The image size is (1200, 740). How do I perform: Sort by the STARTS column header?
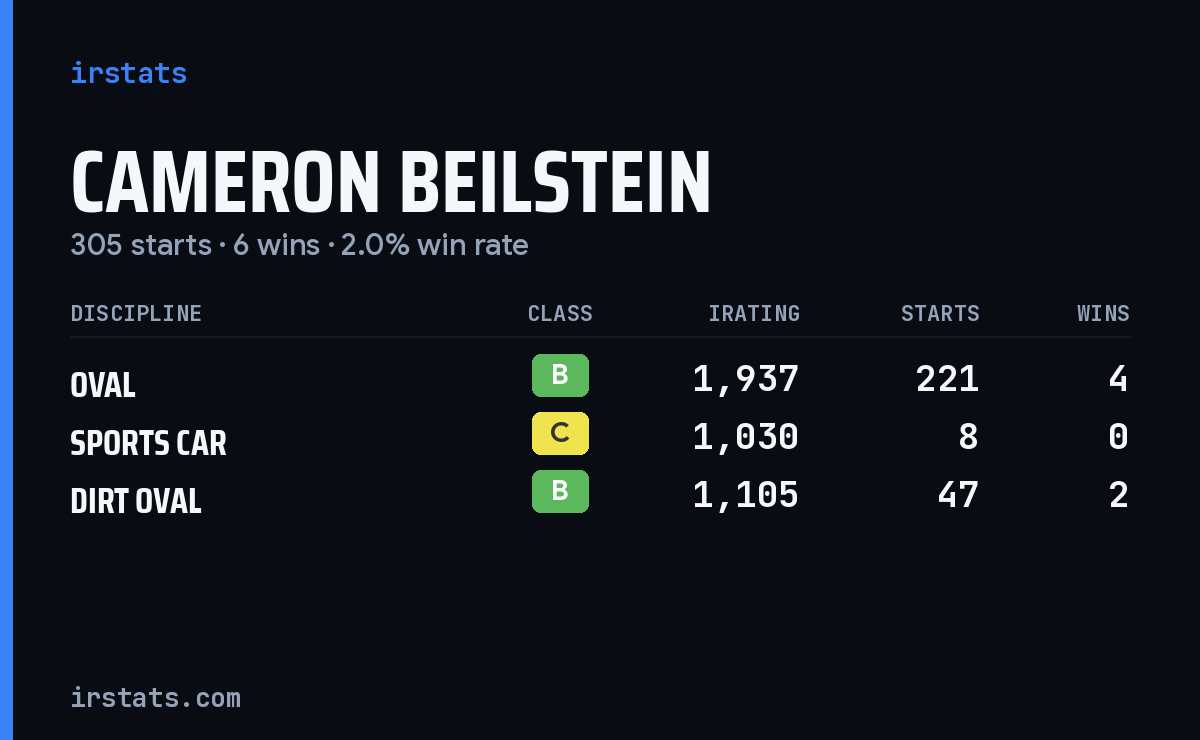(940, 314)
